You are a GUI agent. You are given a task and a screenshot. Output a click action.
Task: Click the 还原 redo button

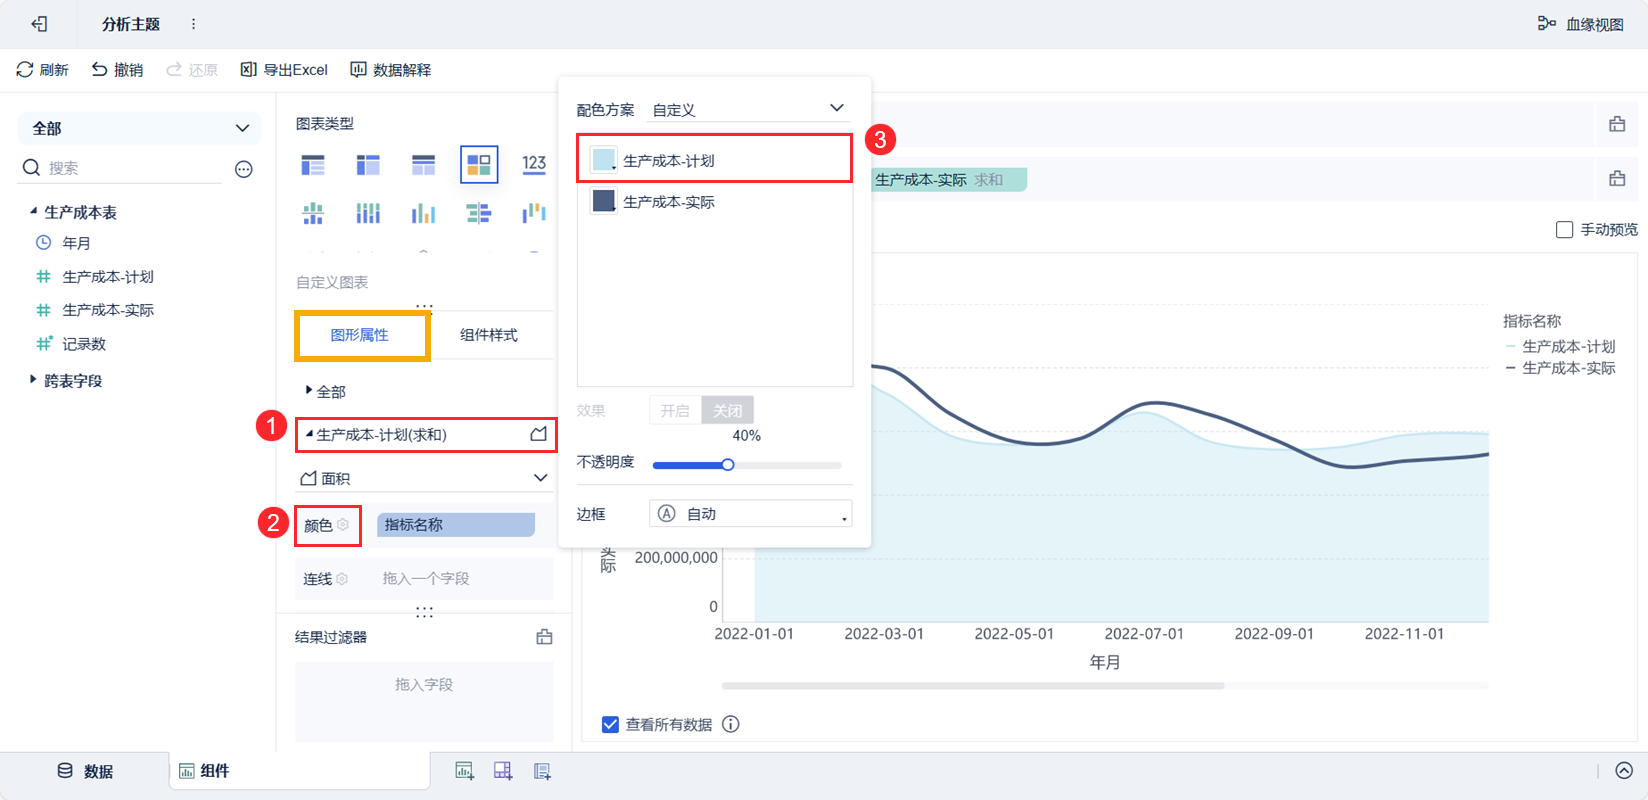(x=191, y=70)
